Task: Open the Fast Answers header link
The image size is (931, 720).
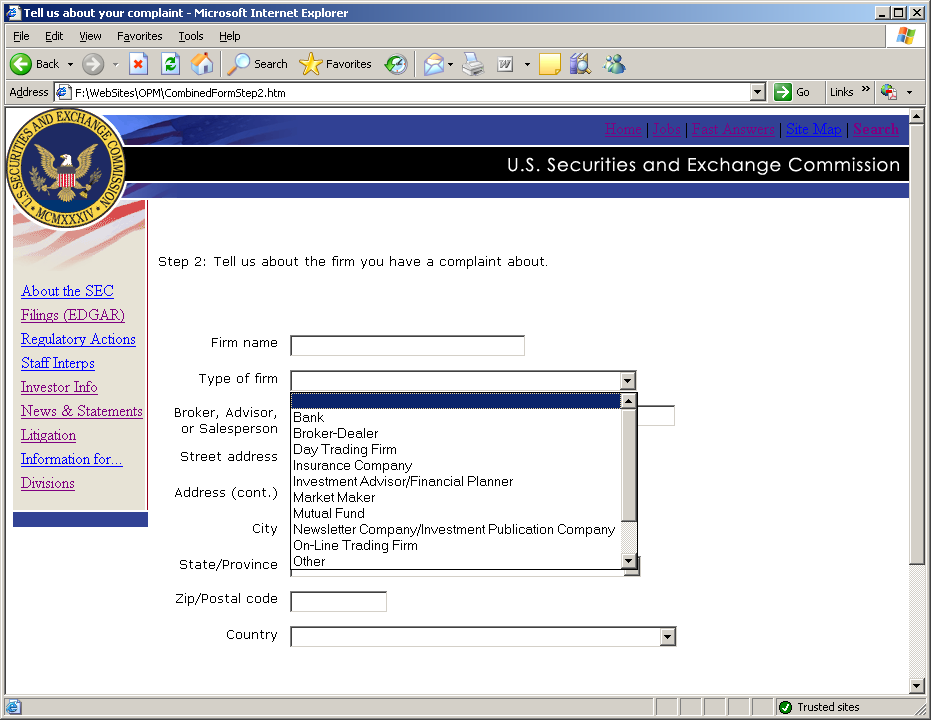Action: click(x=733, y=129)
